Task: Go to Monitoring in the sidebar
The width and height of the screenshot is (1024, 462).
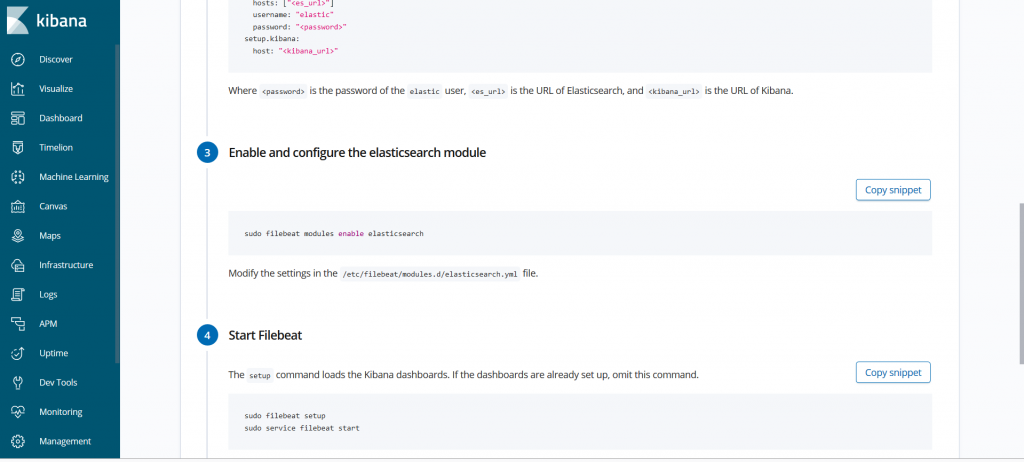Action: click(x=60, y=412)
